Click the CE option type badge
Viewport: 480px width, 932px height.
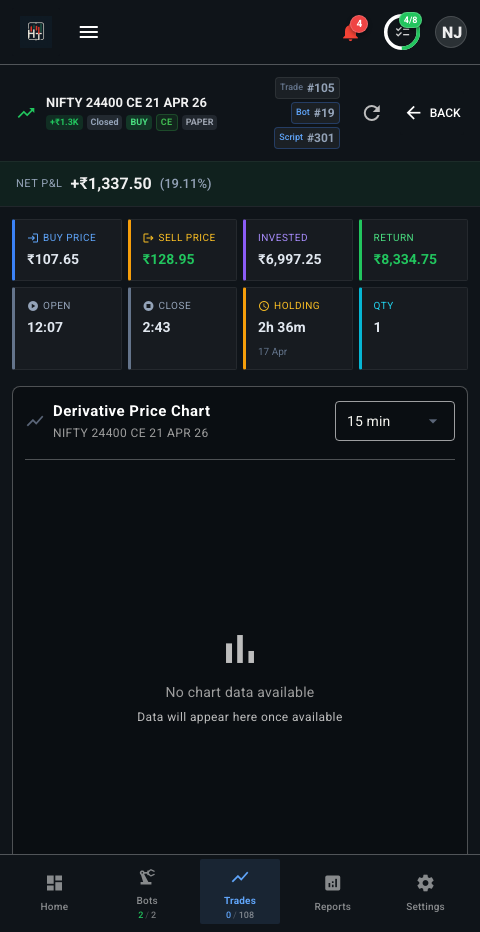pos(167,122)
